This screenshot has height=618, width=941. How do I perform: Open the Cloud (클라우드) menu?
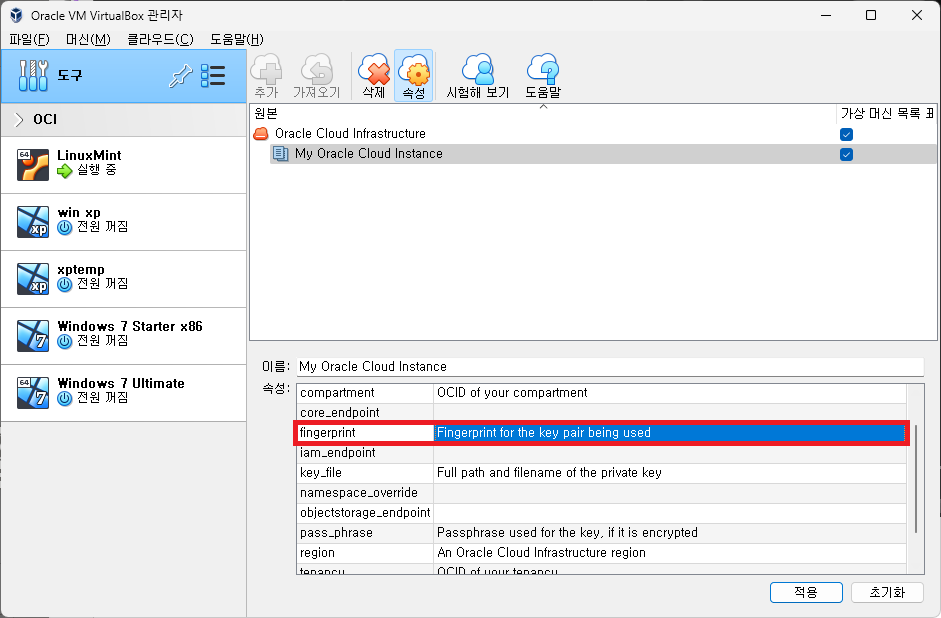(160, 40)
